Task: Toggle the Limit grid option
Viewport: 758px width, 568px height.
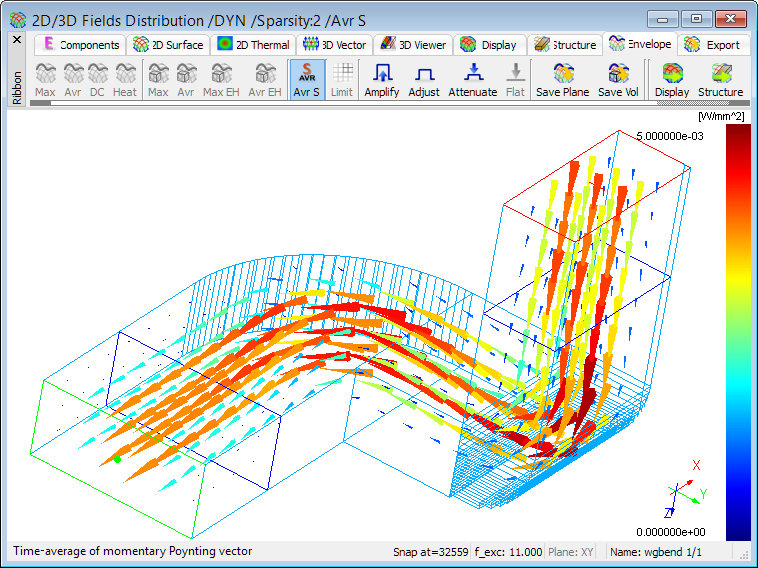Action: [342, 80]
